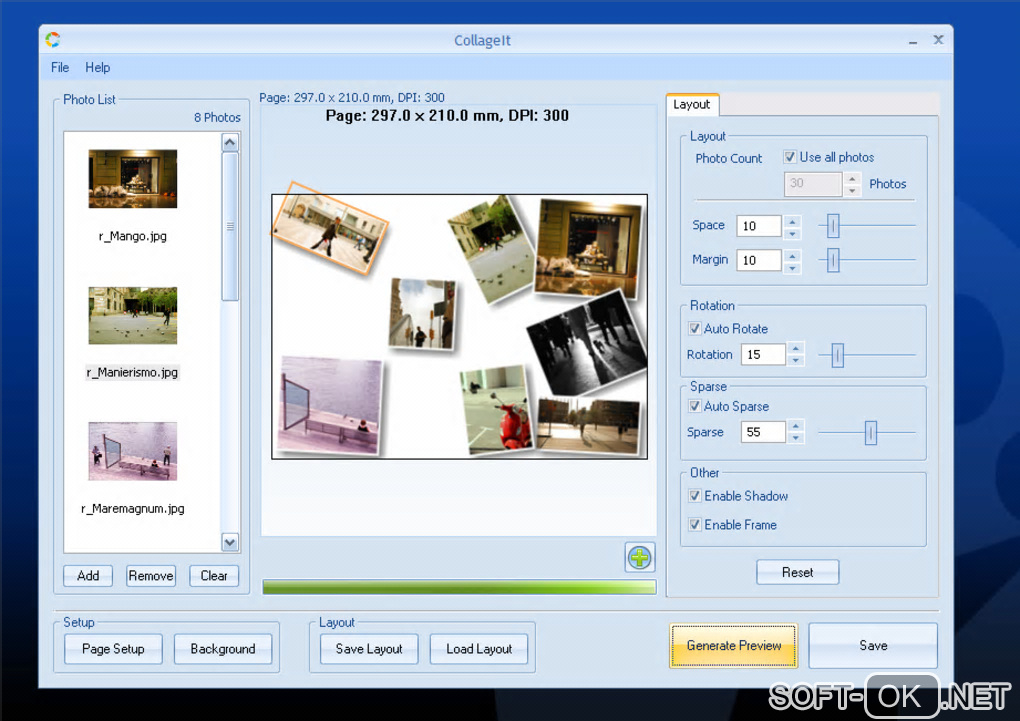Viewport: 1020px width, 721px height.
Task: Click the Sparse value input field
Action: (763, 432)
